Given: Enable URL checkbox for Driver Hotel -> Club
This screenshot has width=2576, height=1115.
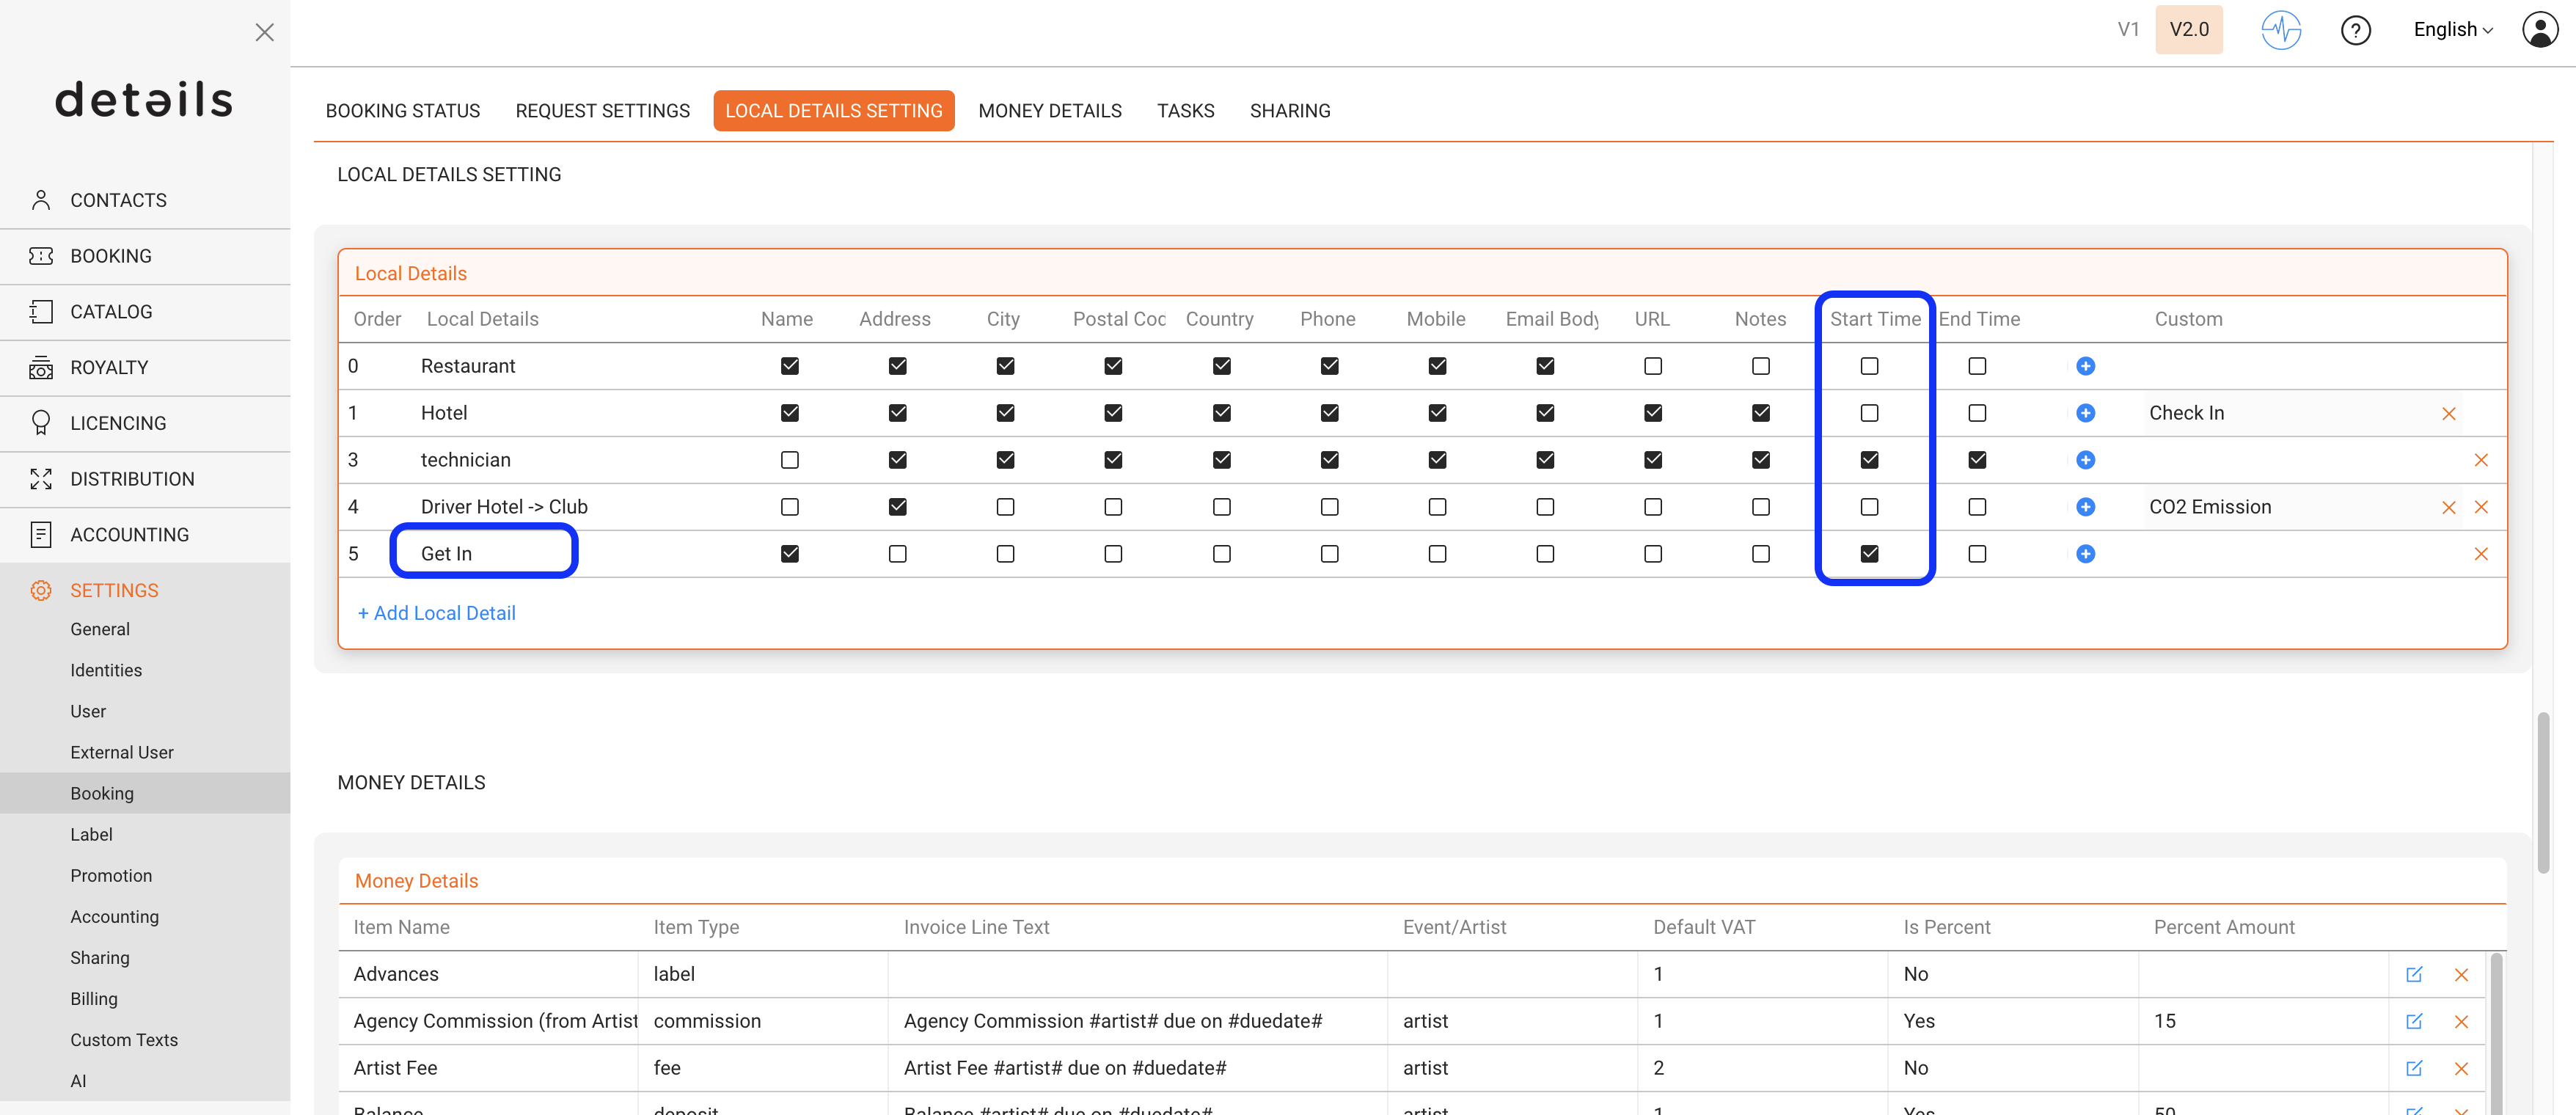Looking at the screenshot, I should pyautogui.click(x=1652, y=507).
